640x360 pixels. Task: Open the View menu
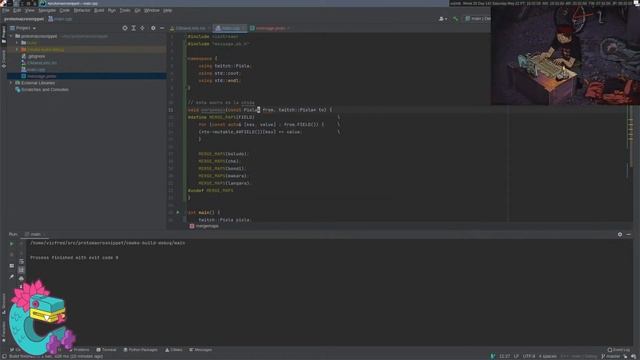(x=29, y=10)
